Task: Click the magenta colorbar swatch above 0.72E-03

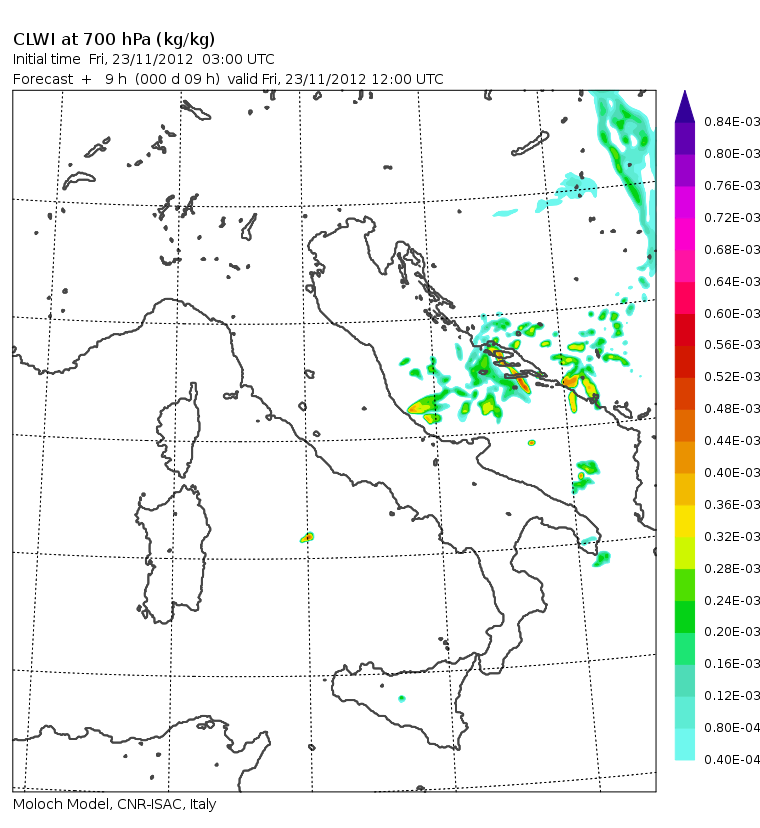Action: pyautogui.click(x=684, y=202)
